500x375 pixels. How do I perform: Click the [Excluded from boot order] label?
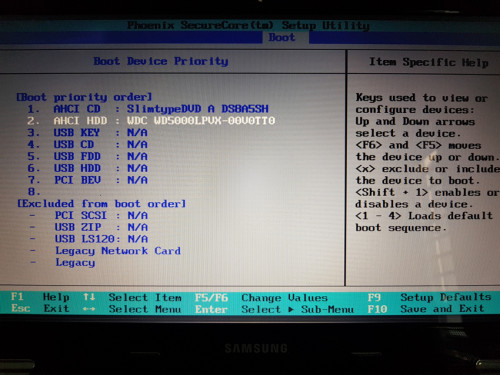click(x=101, y=204)
